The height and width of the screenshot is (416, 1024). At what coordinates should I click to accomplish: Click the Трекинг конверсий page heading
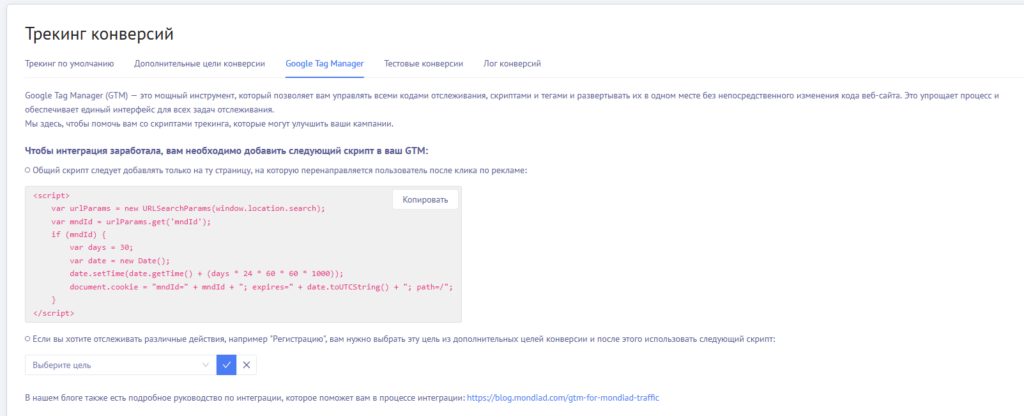click(x=99, y=34)
